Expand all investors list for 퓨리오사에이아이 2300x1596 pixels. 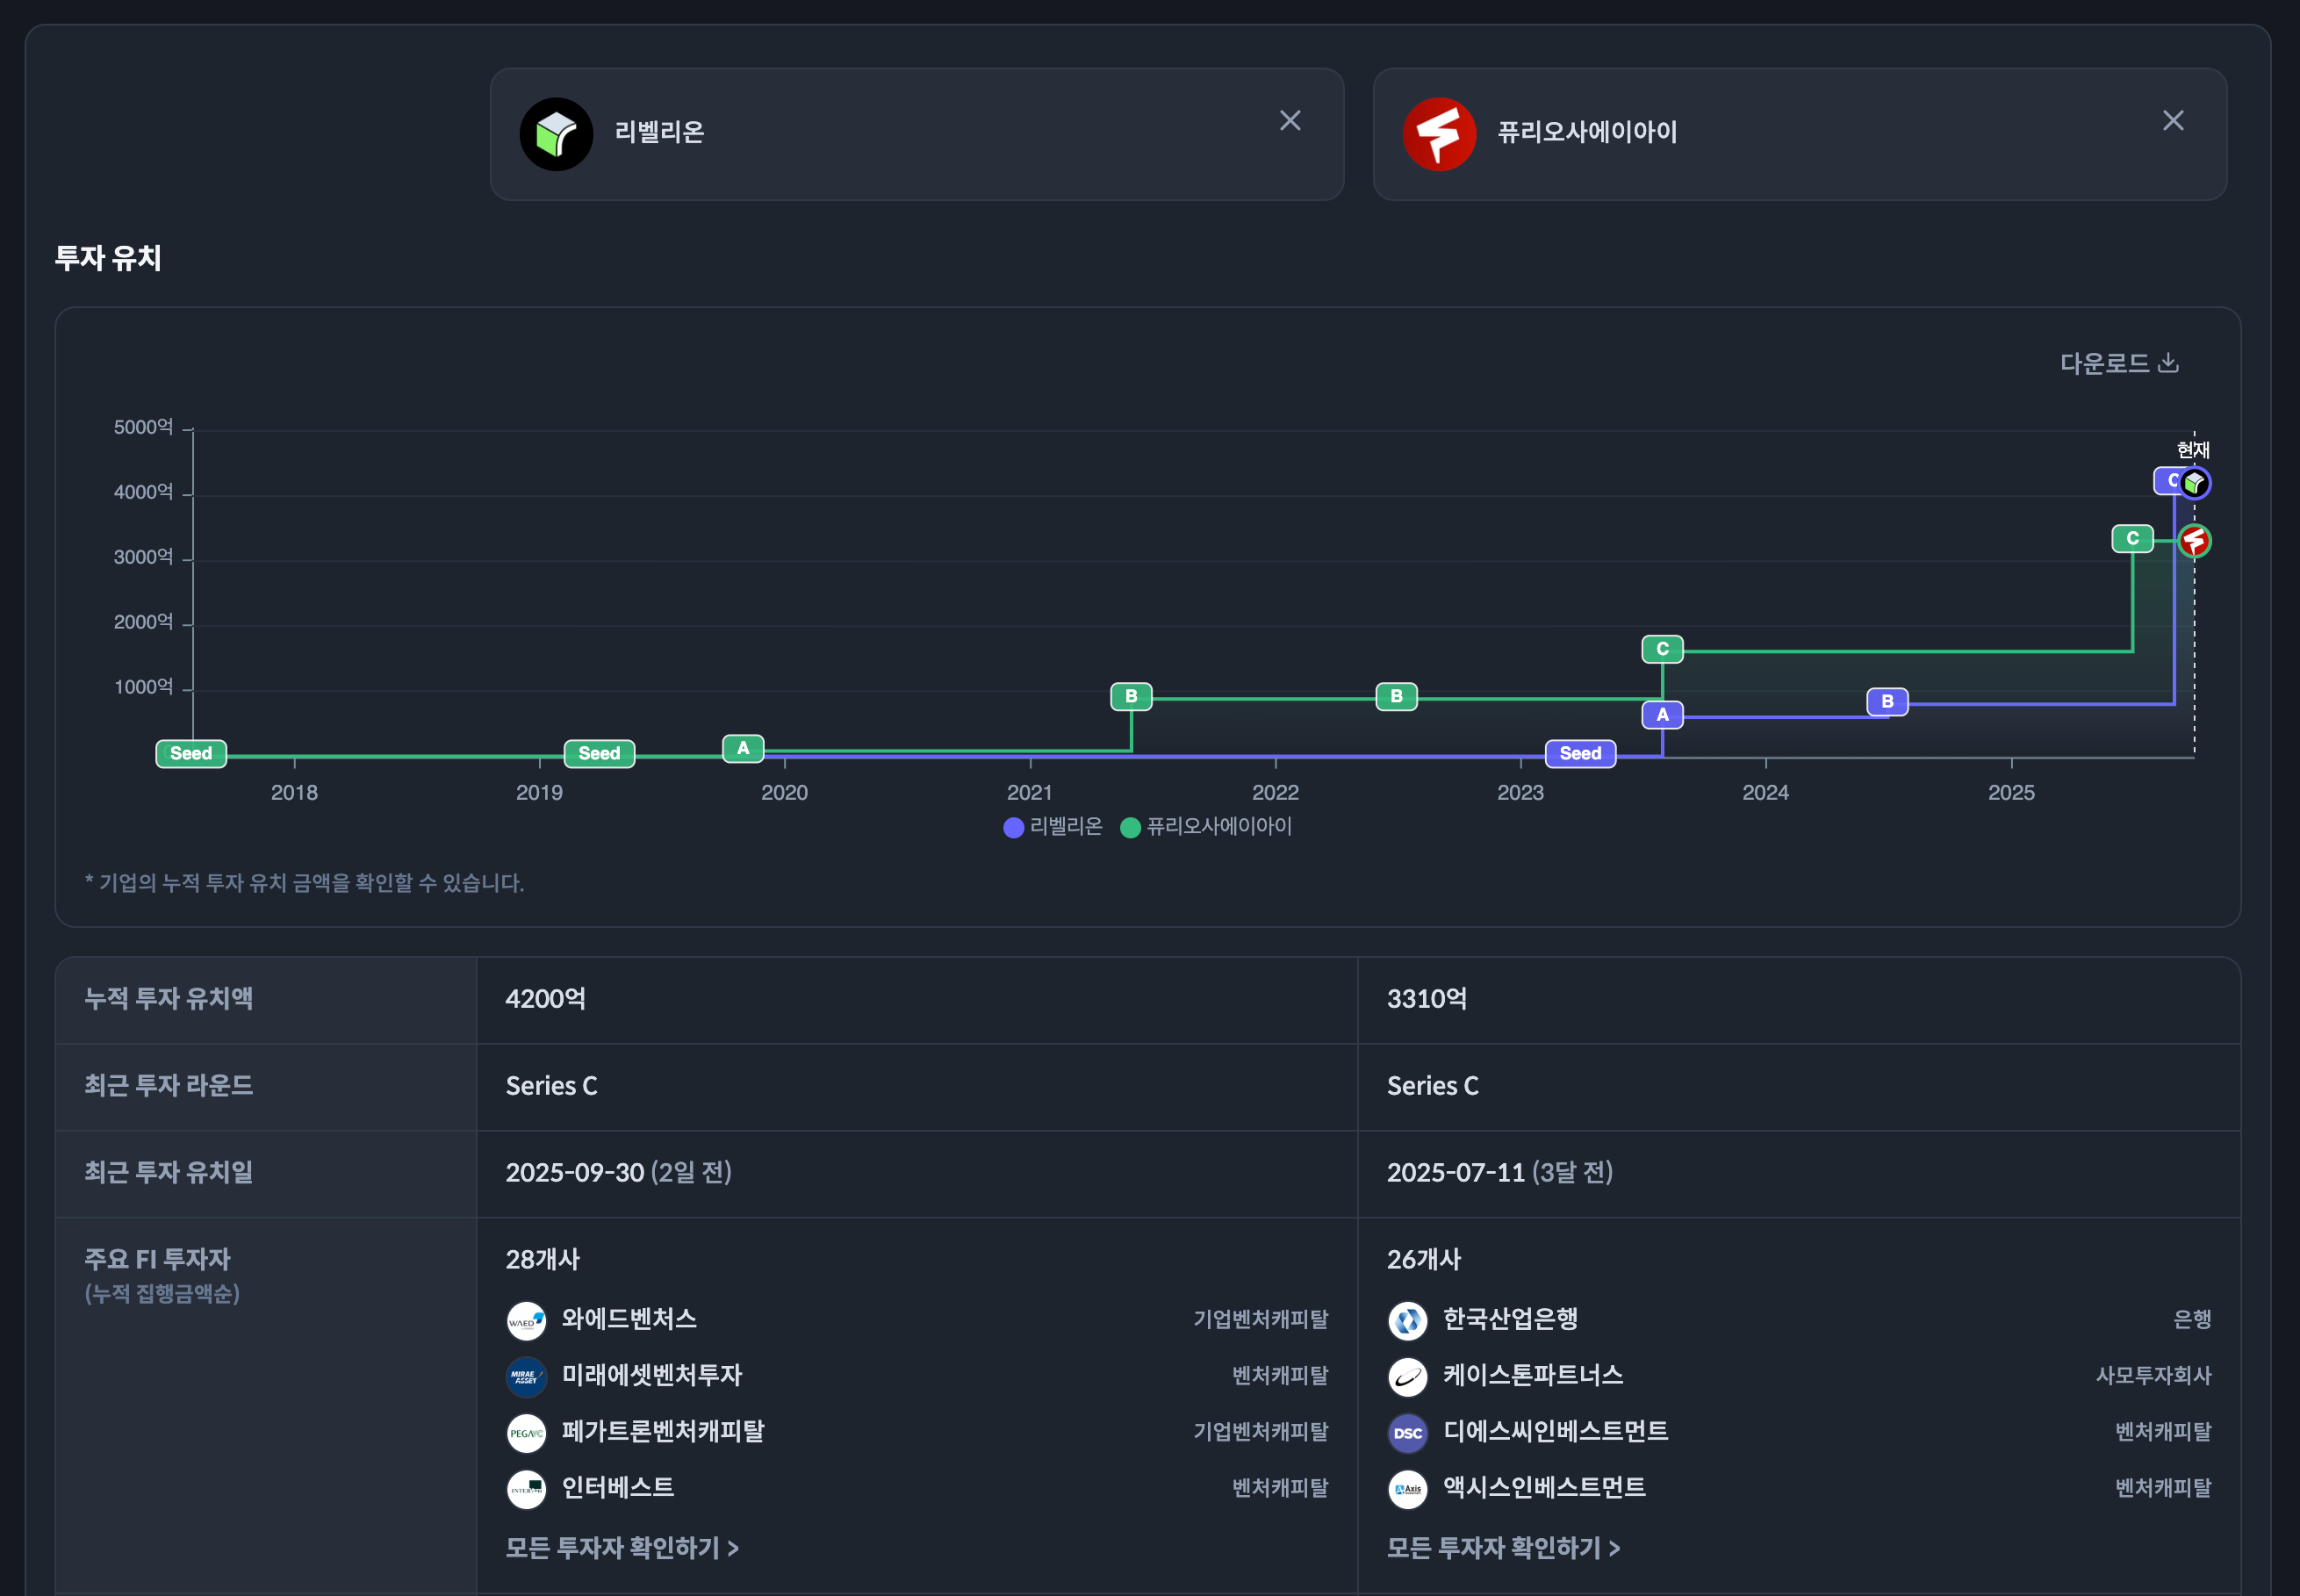[1502, 1548]
